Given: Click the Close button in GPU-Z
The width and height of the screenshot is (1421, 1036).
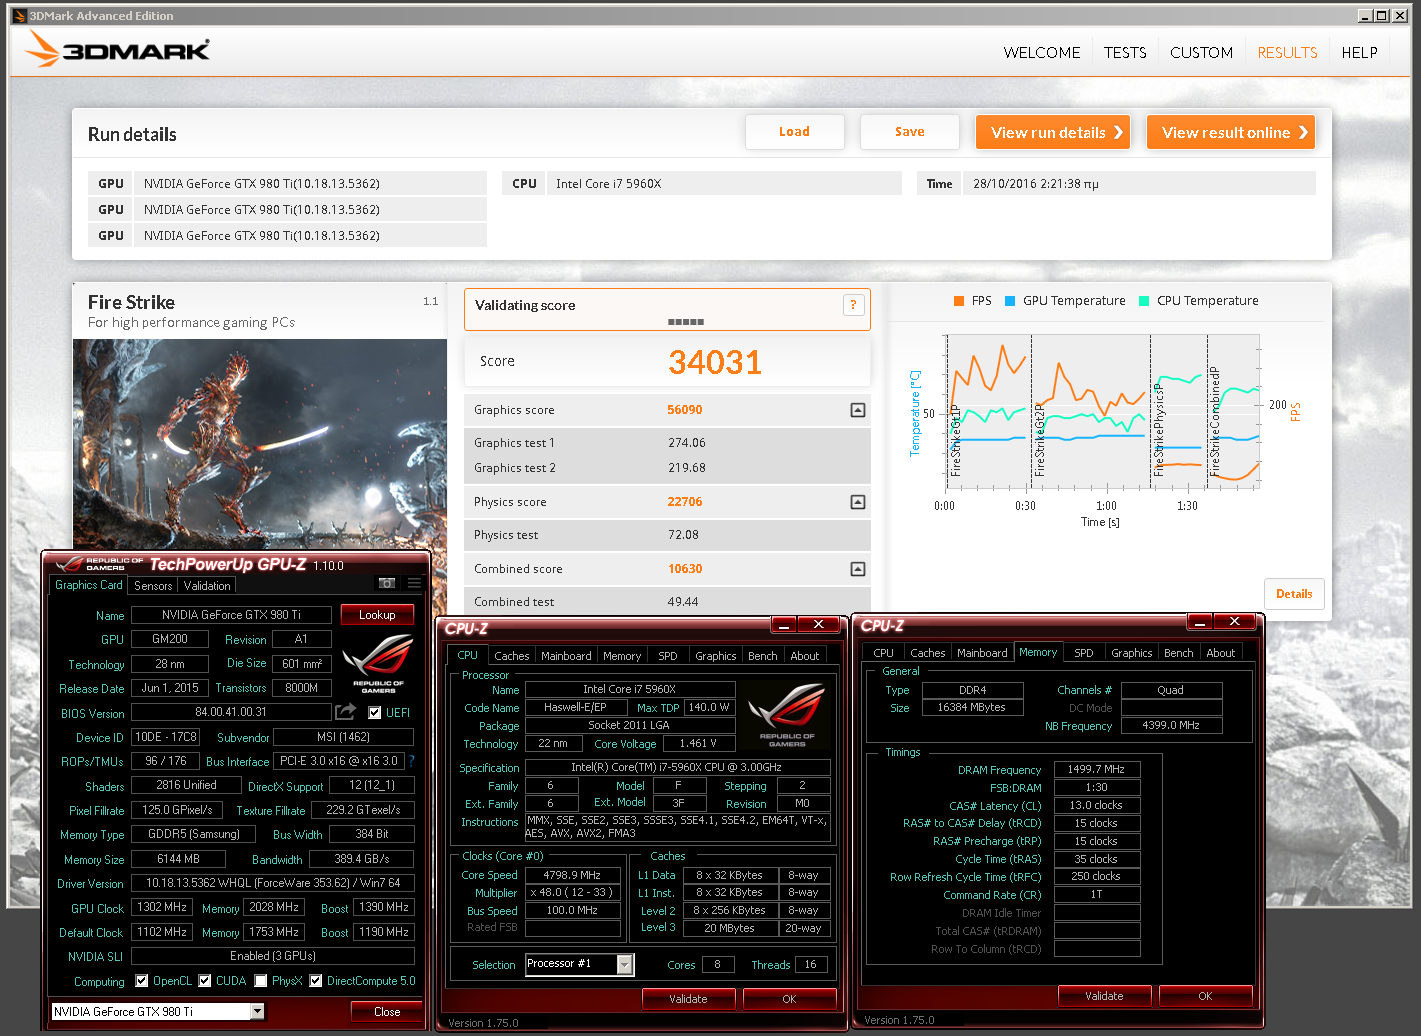Looking at the screenshot, I should (387, 1012).
